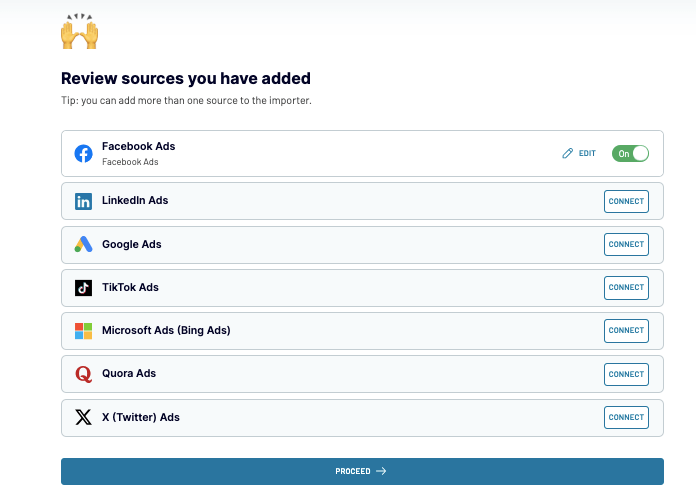696x504 pixels.
Task: Click the TikTok logo icon
Action: pyautogui.click(x=83, y=288)
